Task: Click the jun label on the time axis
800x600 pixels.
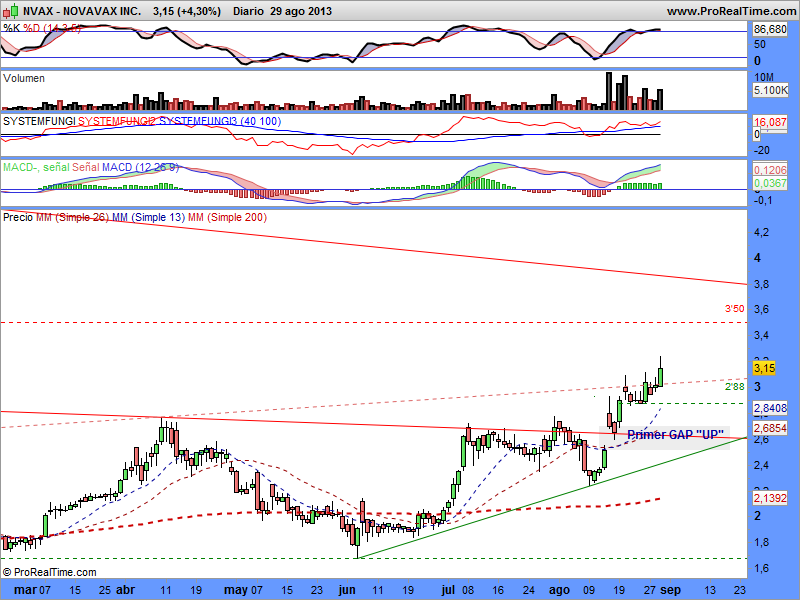Action: click(x=347, y=590)
